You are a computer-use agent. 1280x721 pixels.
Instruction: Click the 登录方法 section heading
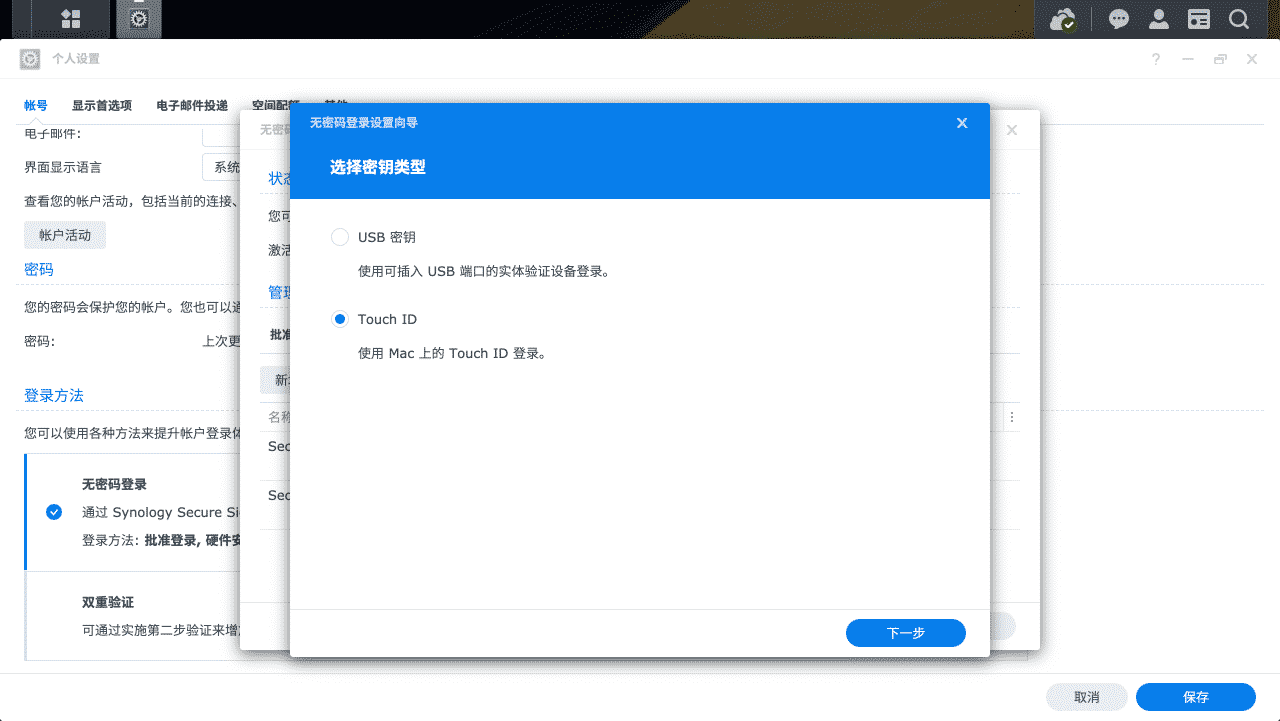54,395
